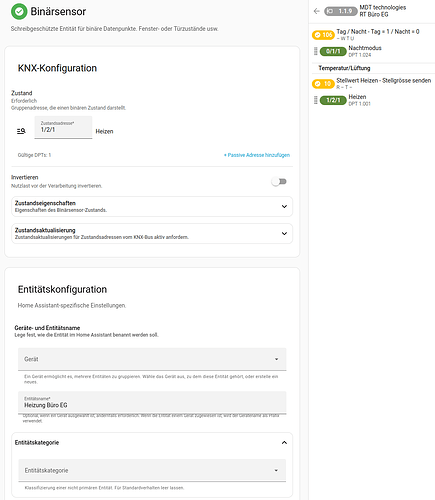Viewport: 435px width, 500px height.
Task: Select the orange 106 object badge
Action: coord(323,35)
